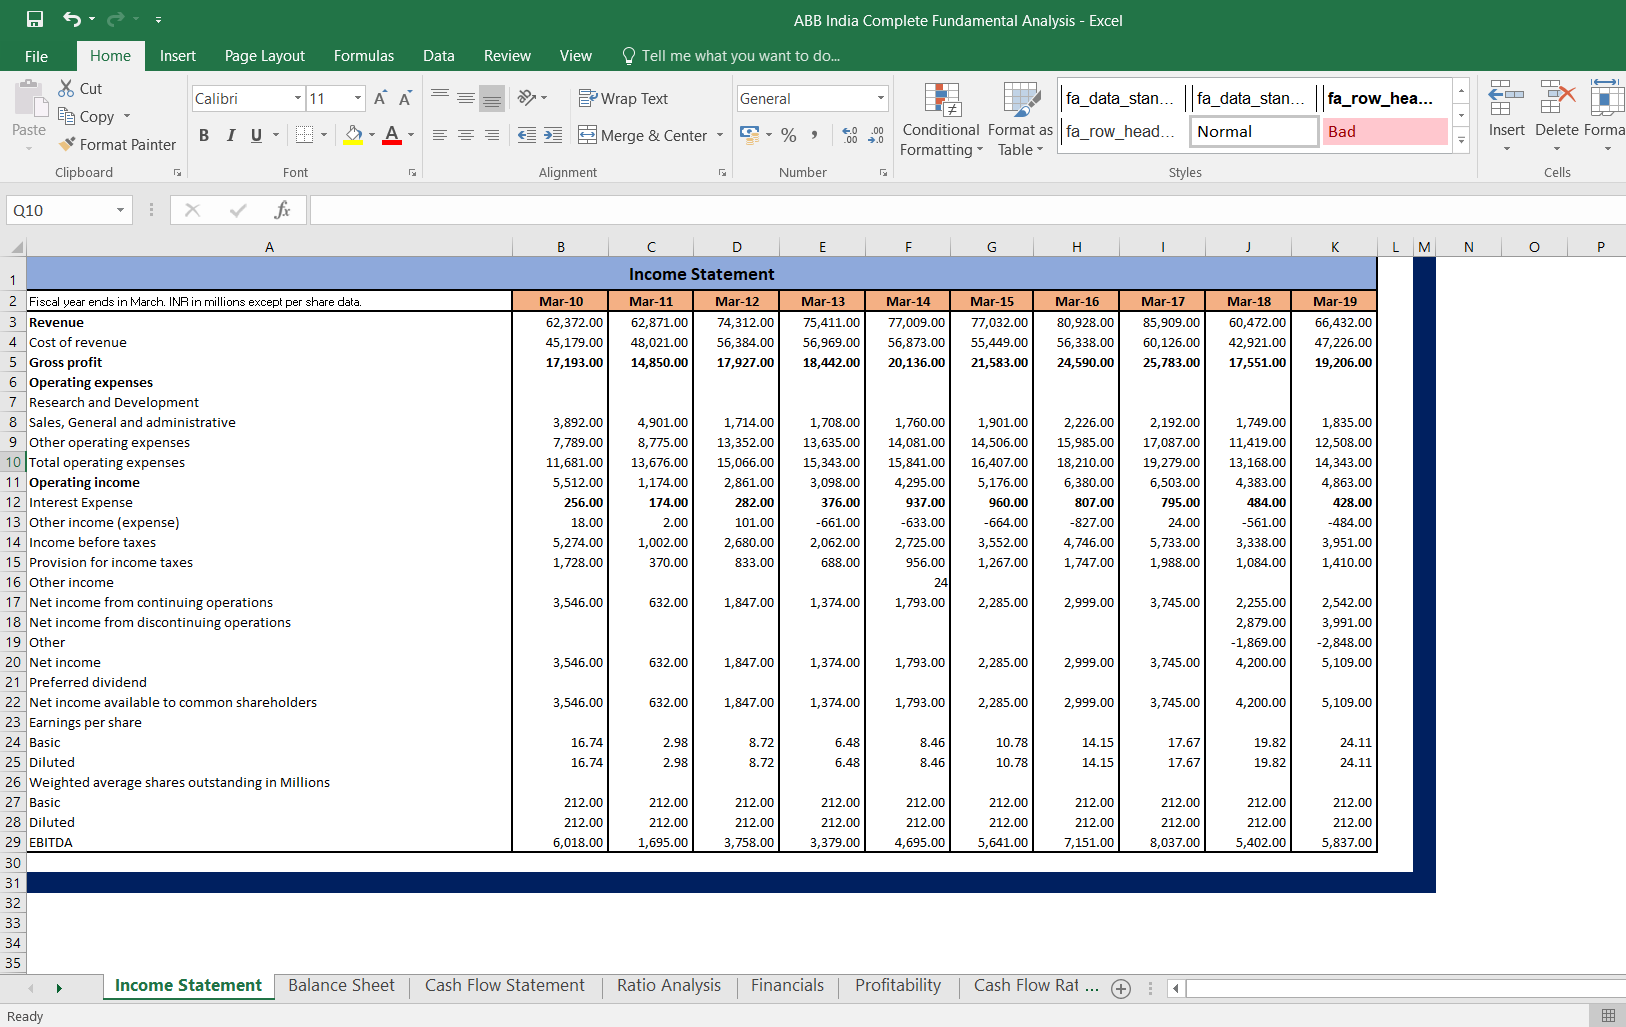The image size is (1626, 1027).
Task: Decrease font size with the smaller A icon
Action: point(405,98)
